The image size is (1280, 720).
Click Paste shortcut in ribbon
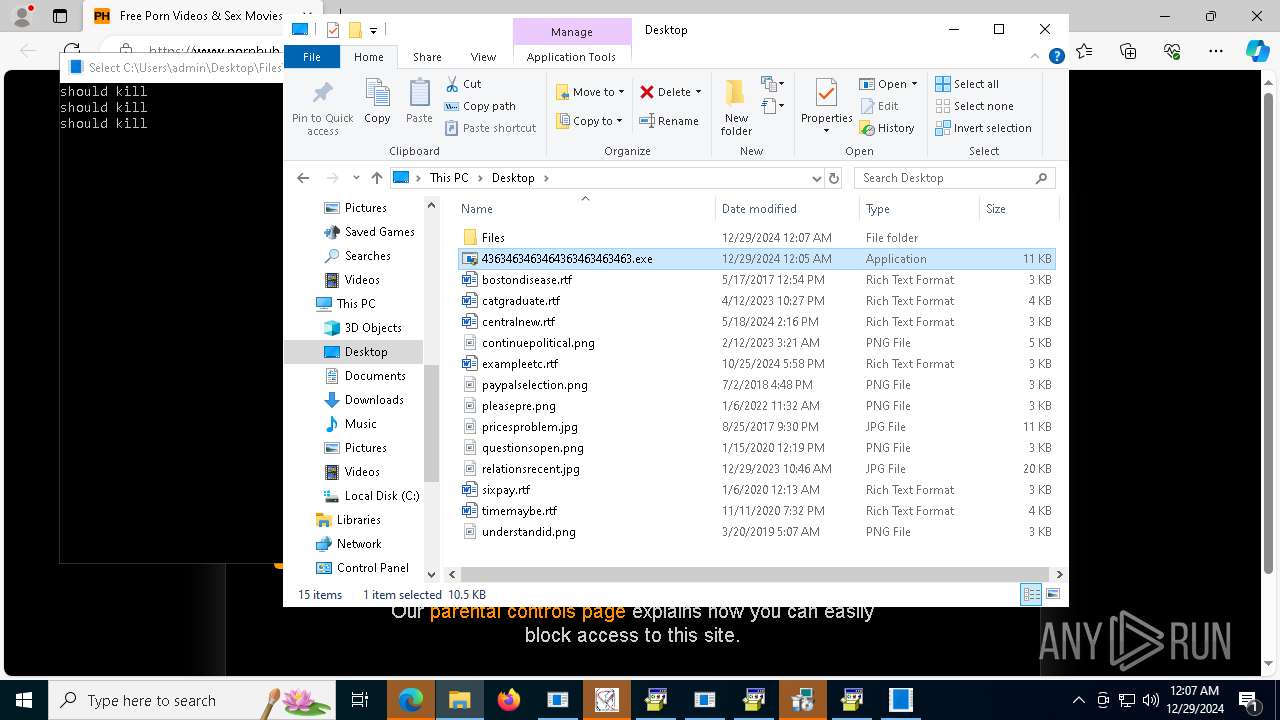point(490,128)
